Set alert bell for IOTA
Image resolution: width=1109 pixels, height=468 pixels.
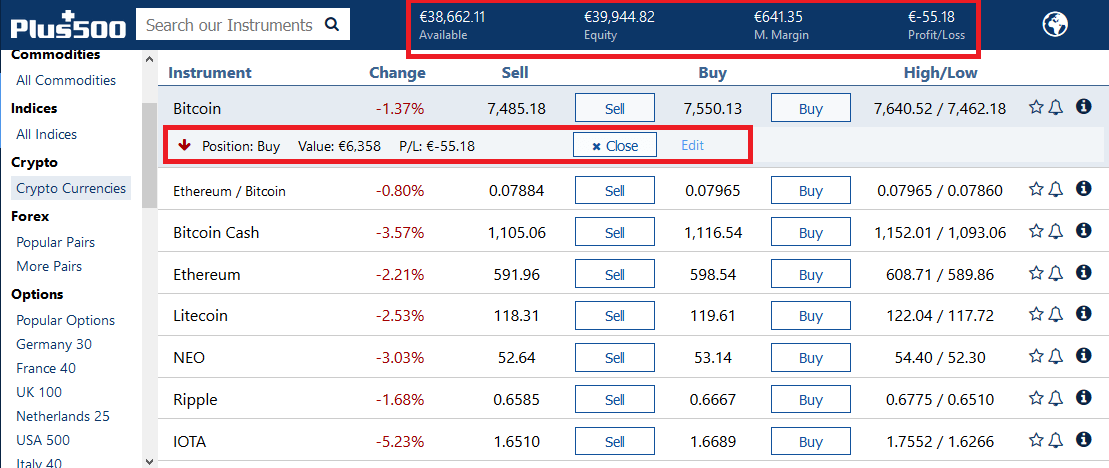click(x=1055, y=440)
